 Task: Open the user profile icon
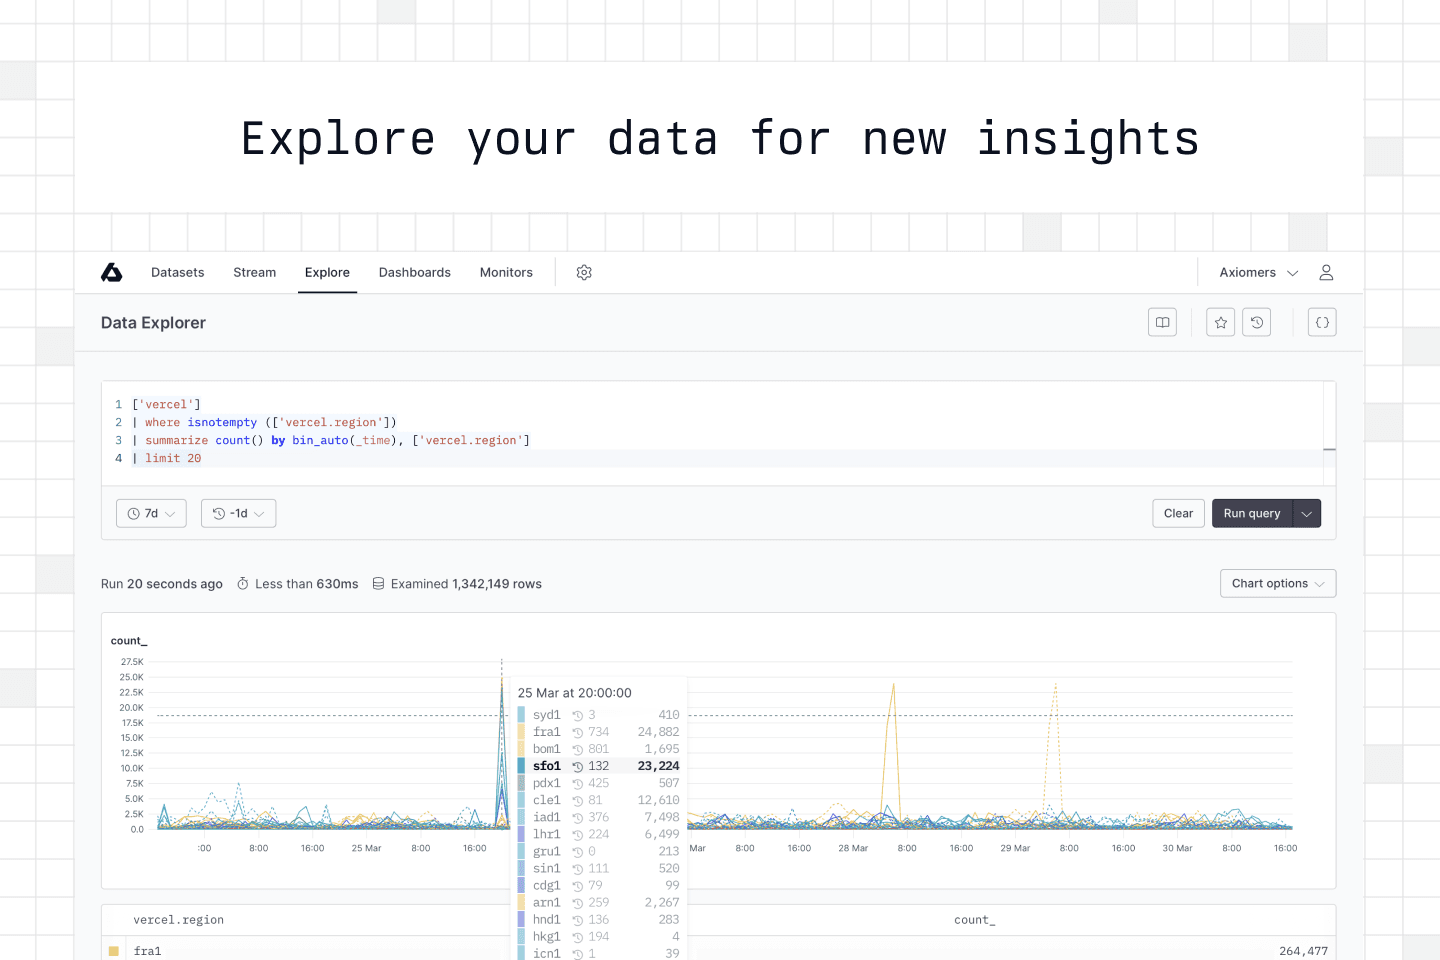[1326, 273]
